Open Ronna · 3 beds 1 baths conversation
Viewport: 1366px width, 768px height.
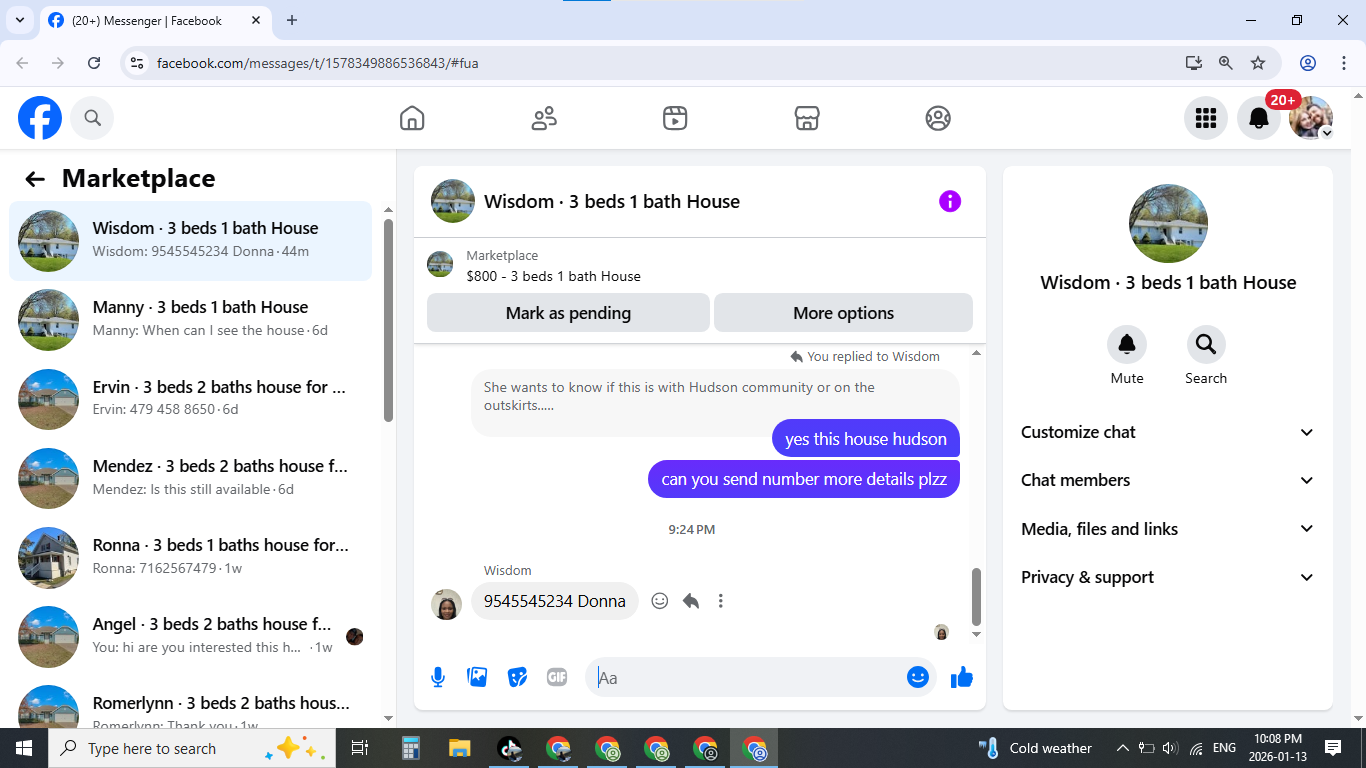click(x=190, y=557)
